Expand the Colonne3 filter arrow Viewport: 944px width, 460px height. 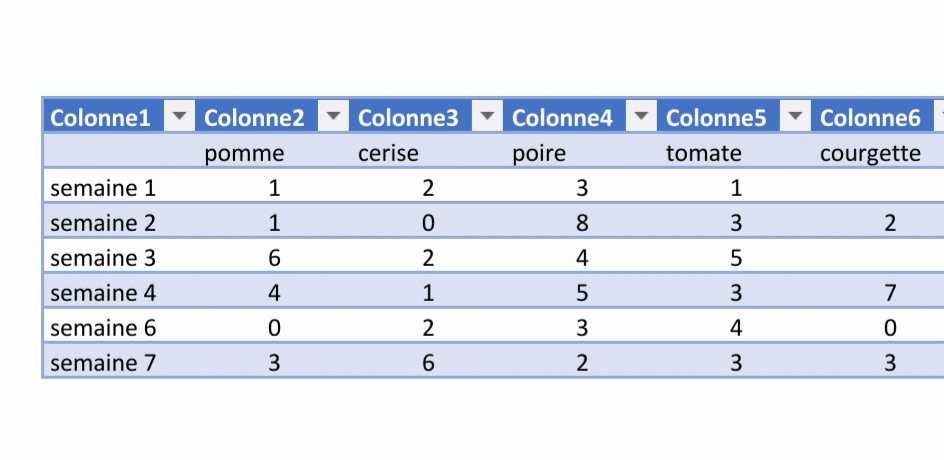point(487,117)
